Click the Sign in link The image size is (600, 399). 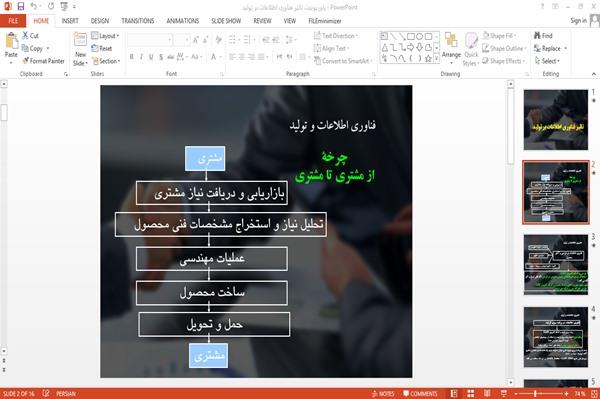click(578, 21)
